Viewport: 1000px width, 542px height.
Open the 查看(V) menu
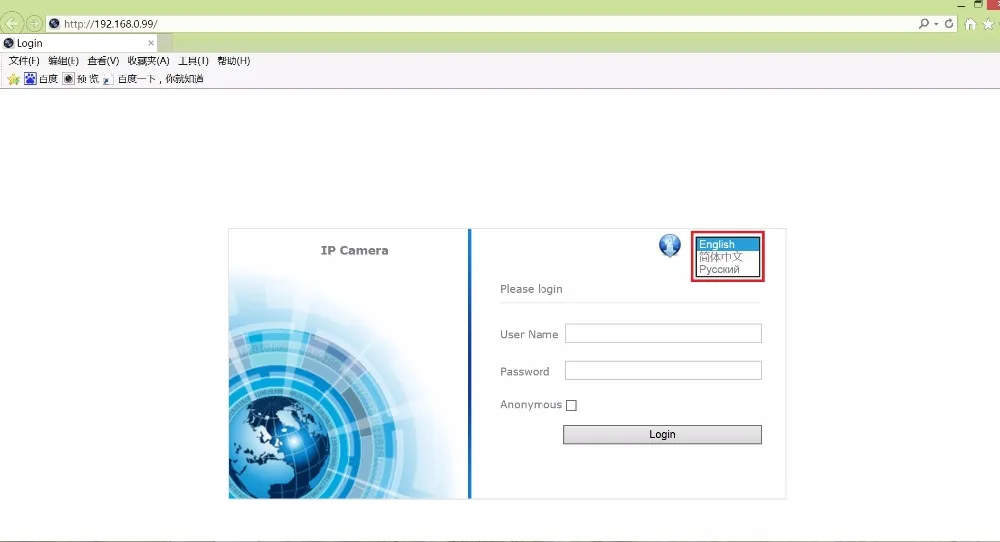click(x=103, y=61)
